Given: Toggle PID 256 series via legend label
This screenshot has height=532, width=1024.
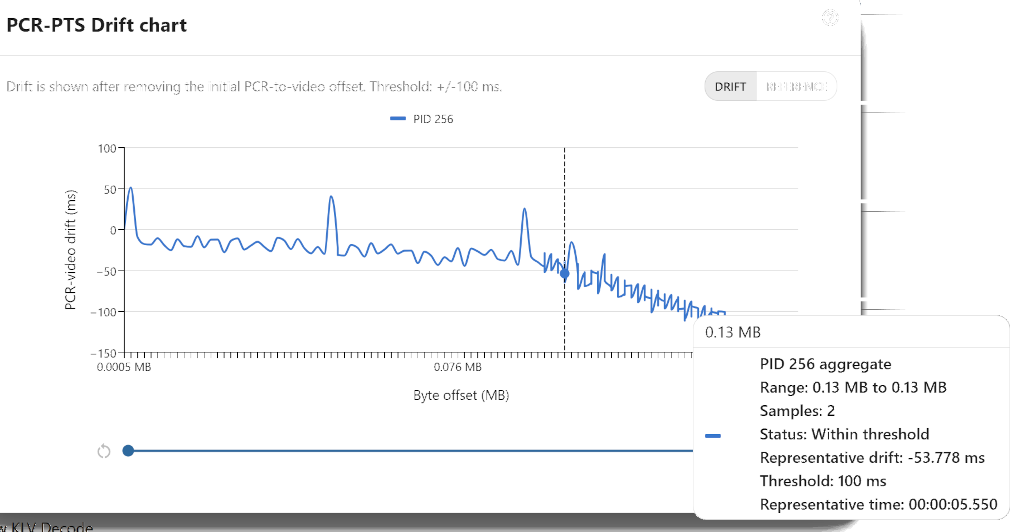Looking at the screenshot, I should [433, 119].
